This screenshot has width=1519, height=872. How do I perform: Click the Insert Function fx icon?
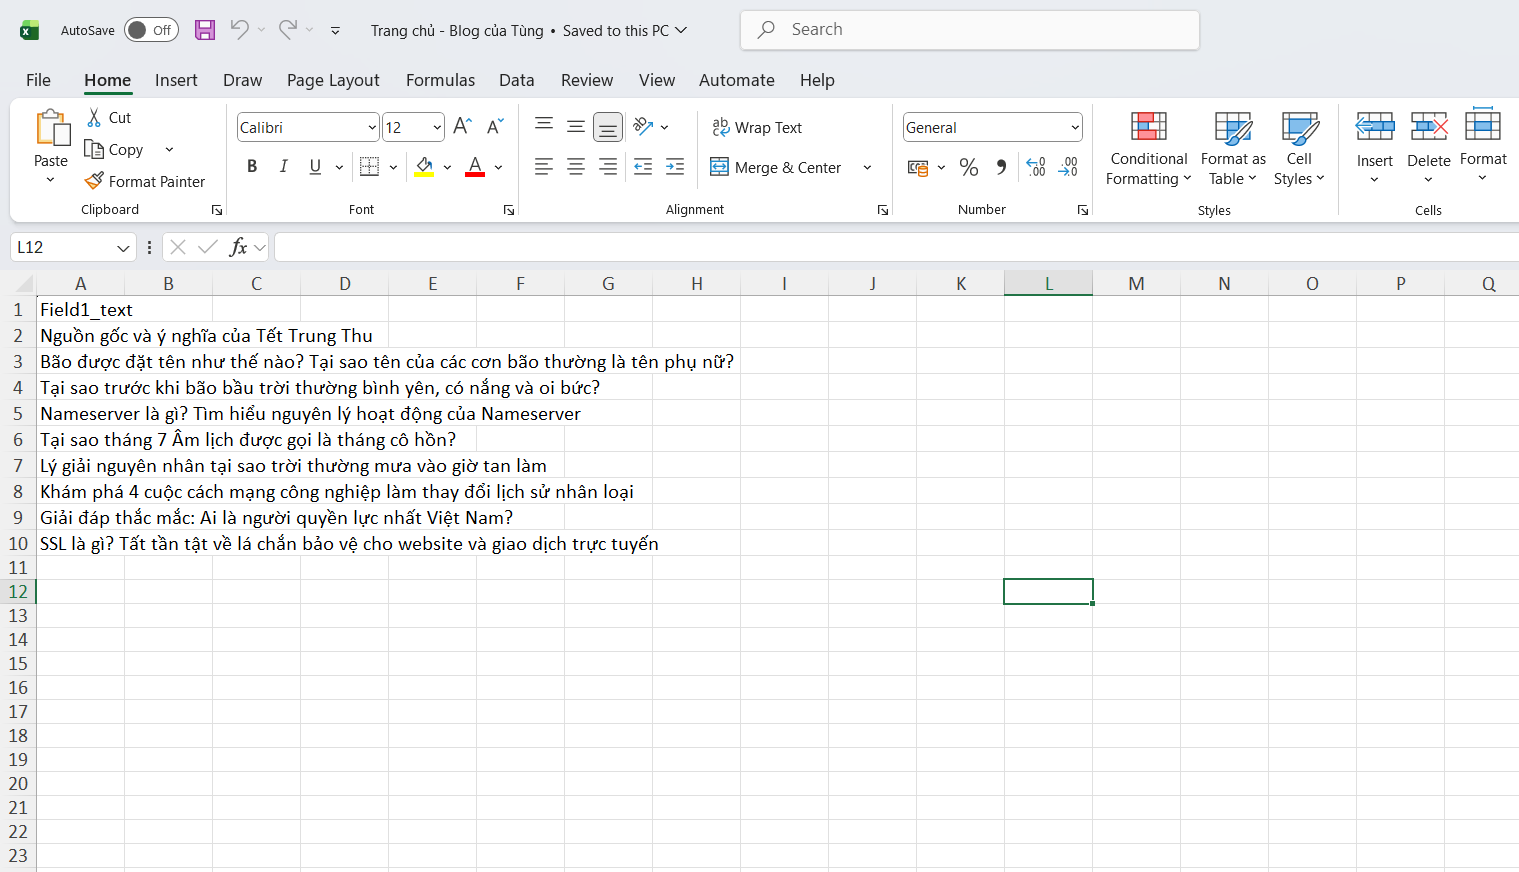[238, 247]
